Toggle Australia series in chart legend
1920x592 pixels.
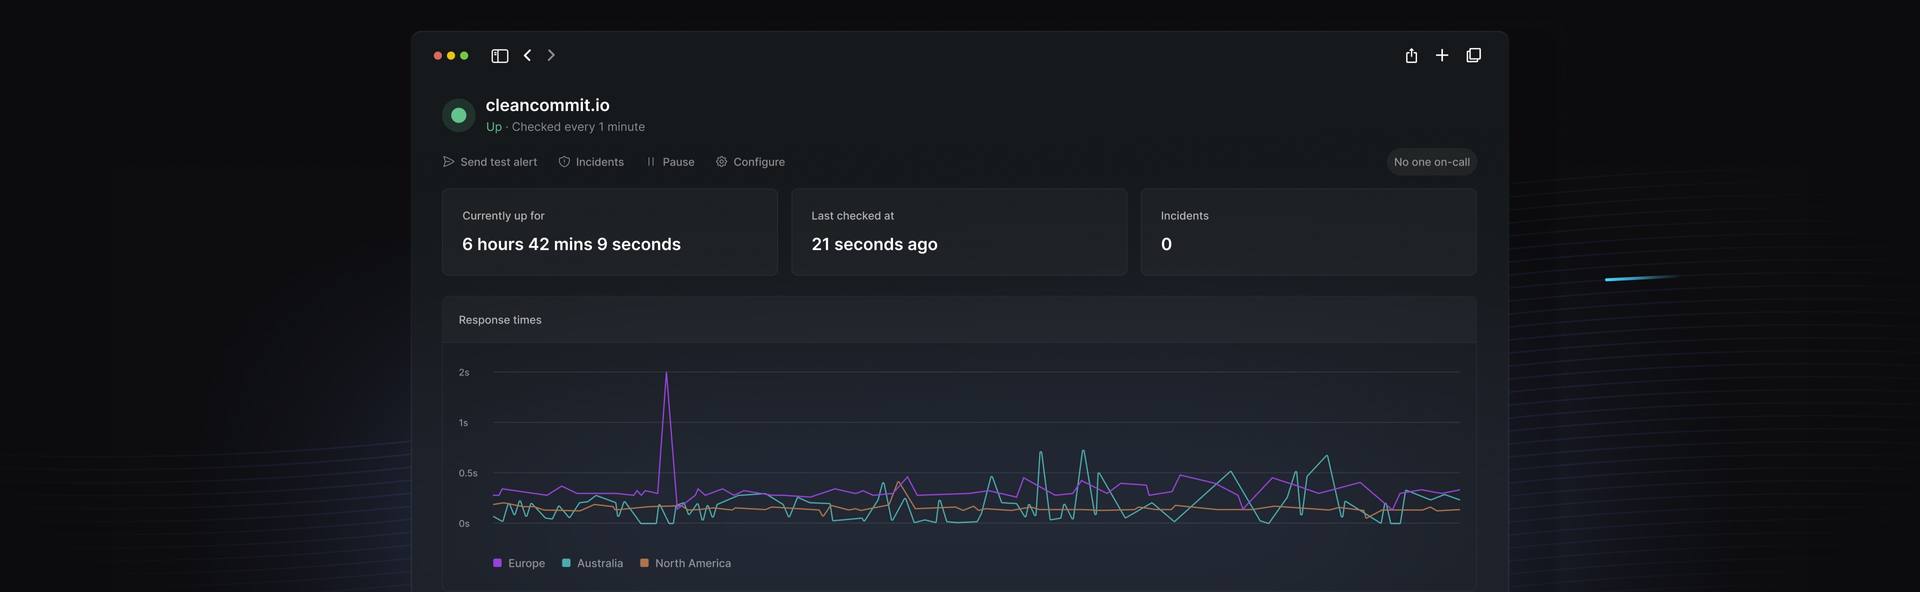tap(592, 564)
